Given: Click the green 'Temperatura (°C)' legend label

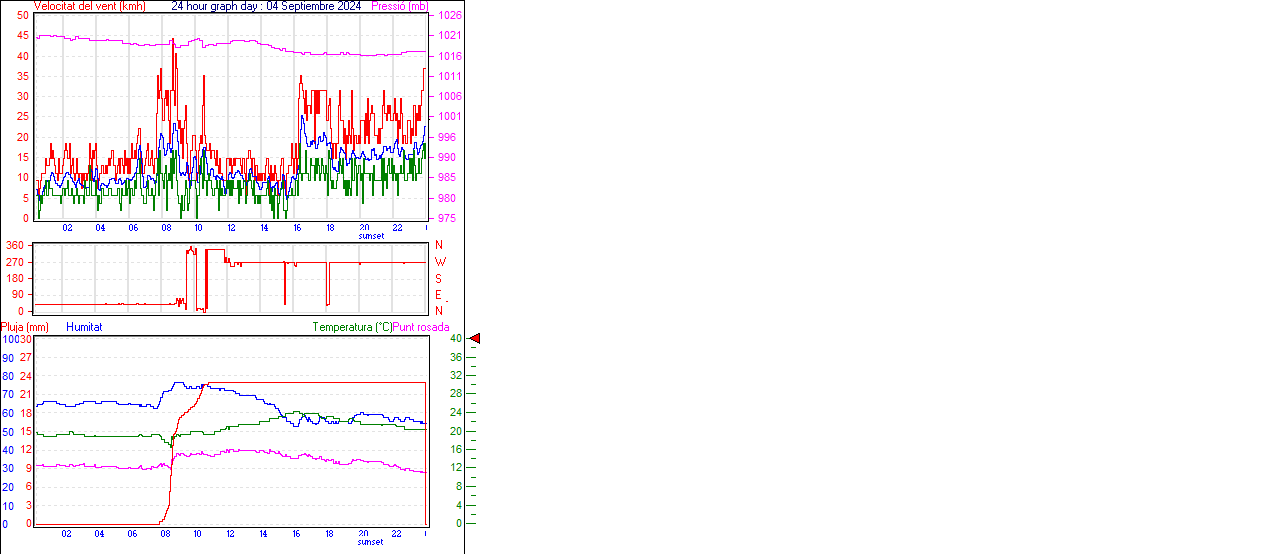Looking at the screenshot, I should tap(352, 327).
